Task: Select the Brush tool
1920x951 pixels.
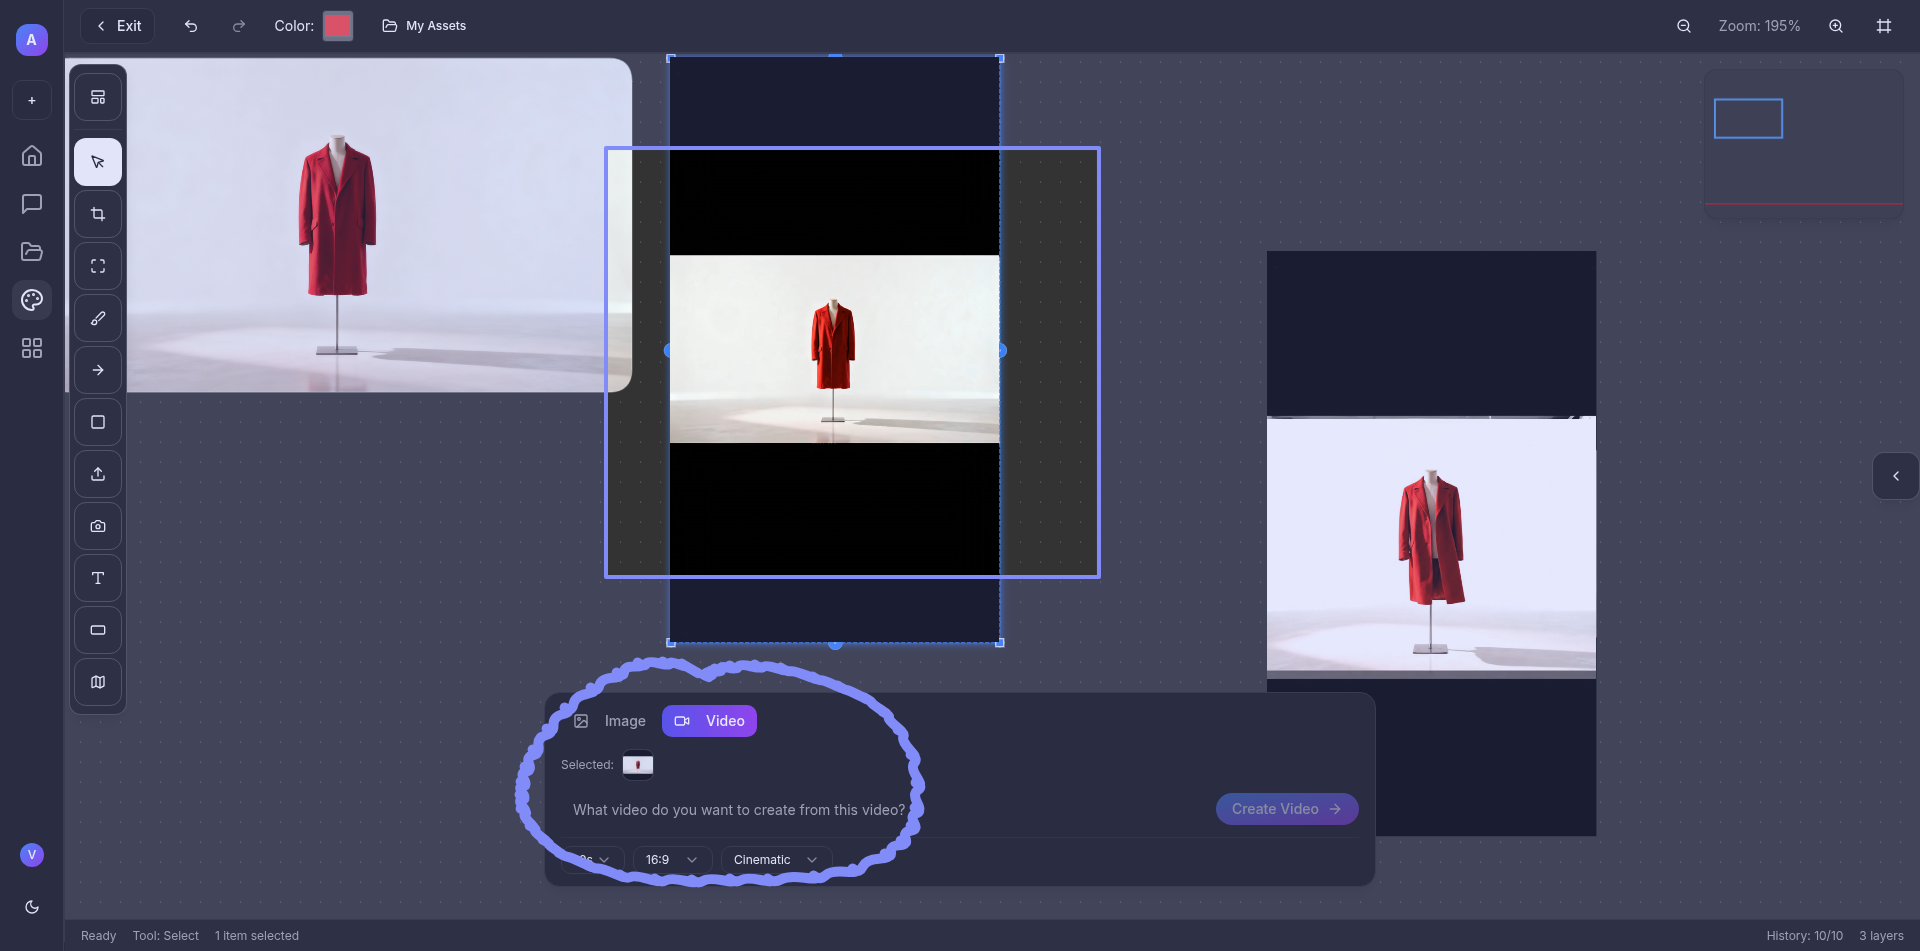Action: [x=98, y=318]
